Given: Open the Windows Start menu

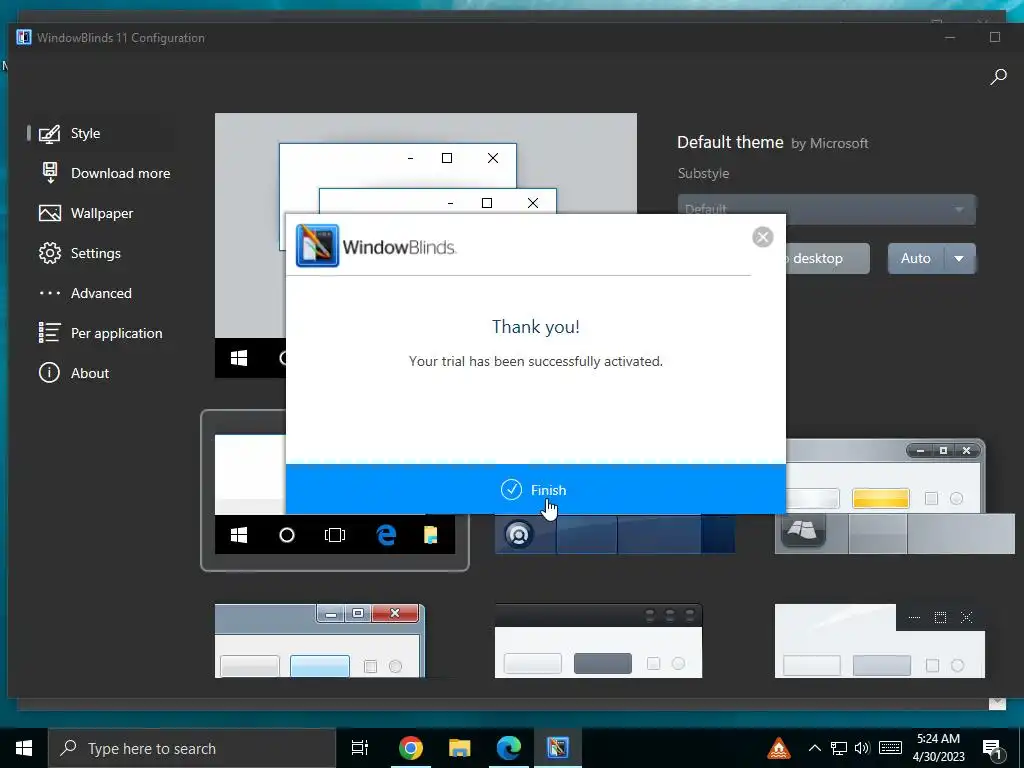Looking at the screenshot, I should click(24, 748).
